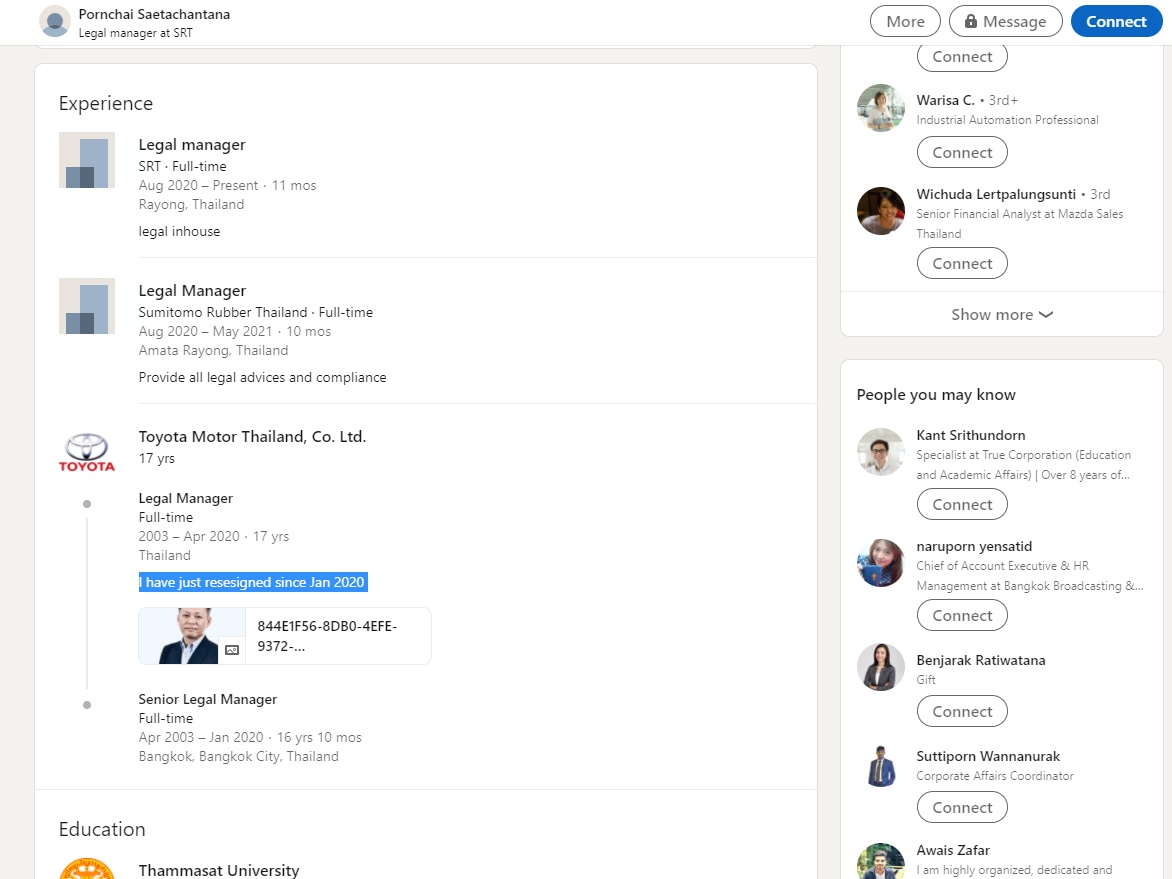Click the SRT company placeholder logo
This screenshot has width=1172, height=879.
tap(87, 160)
